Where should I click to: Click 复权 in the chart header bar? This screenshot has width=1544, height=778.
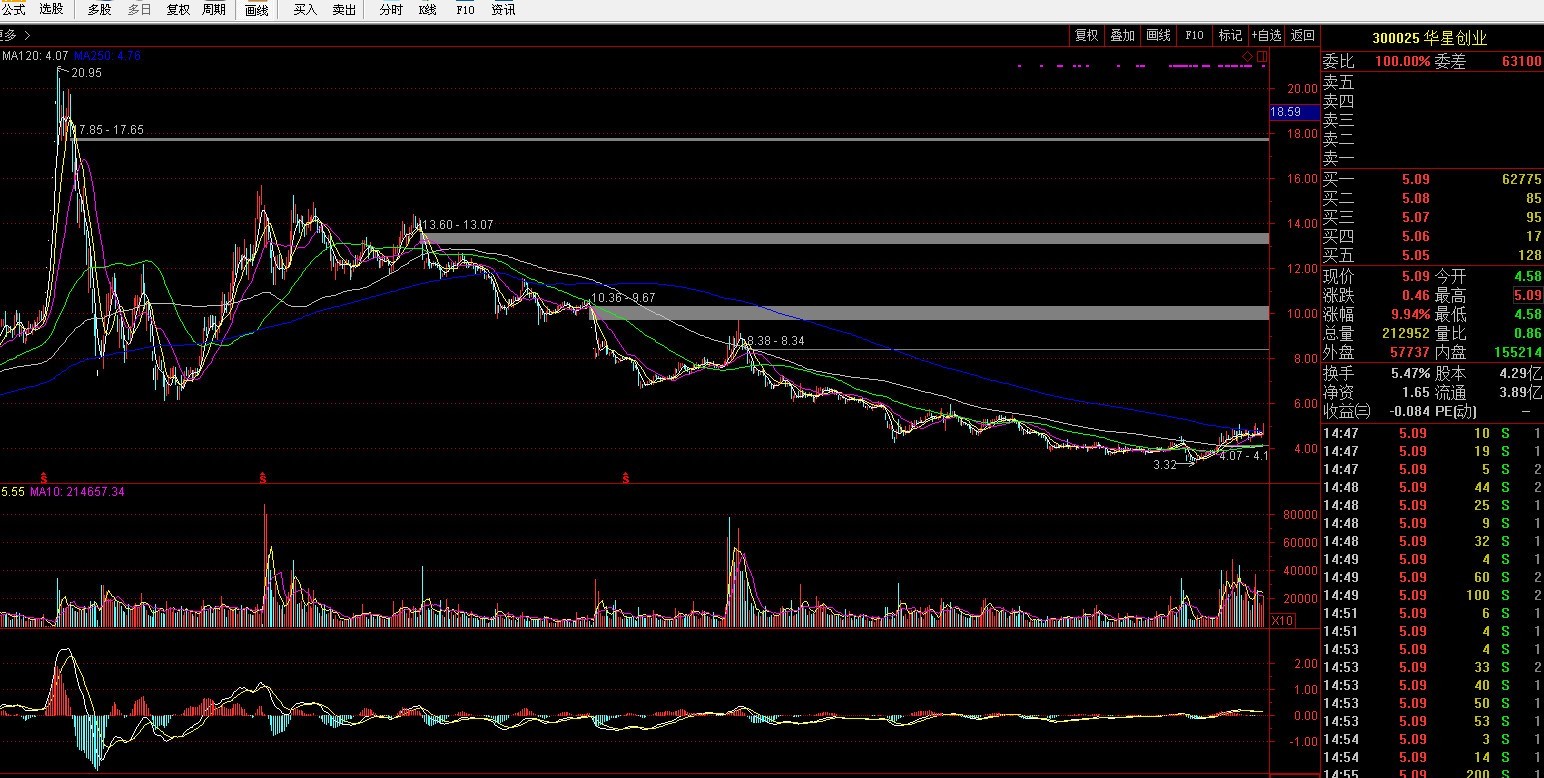point(1086,35)
